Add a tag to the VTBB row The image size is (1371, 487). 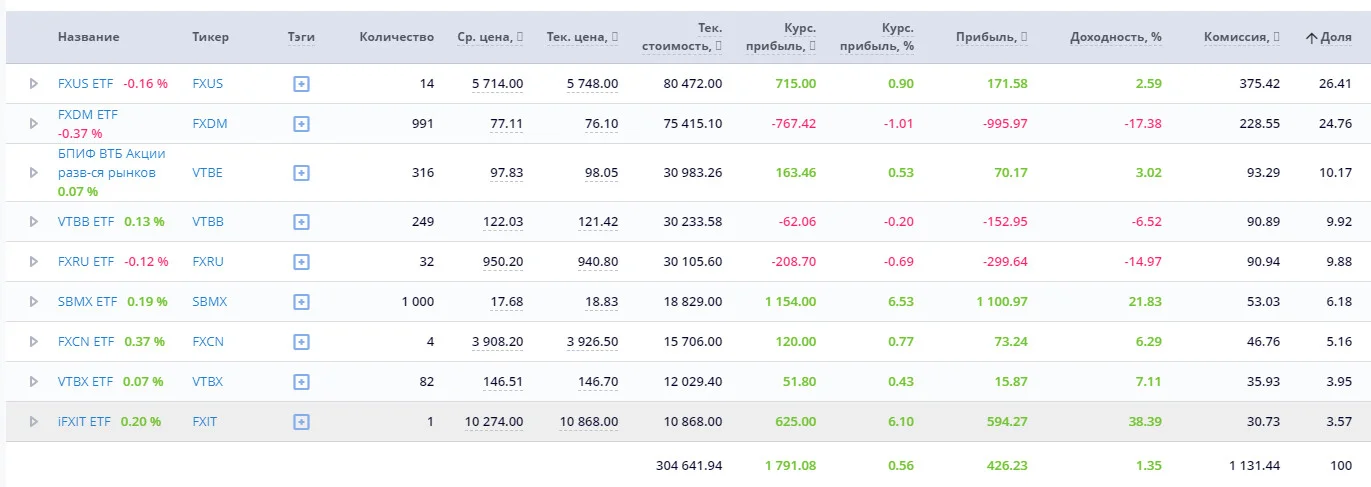[301, 222]
